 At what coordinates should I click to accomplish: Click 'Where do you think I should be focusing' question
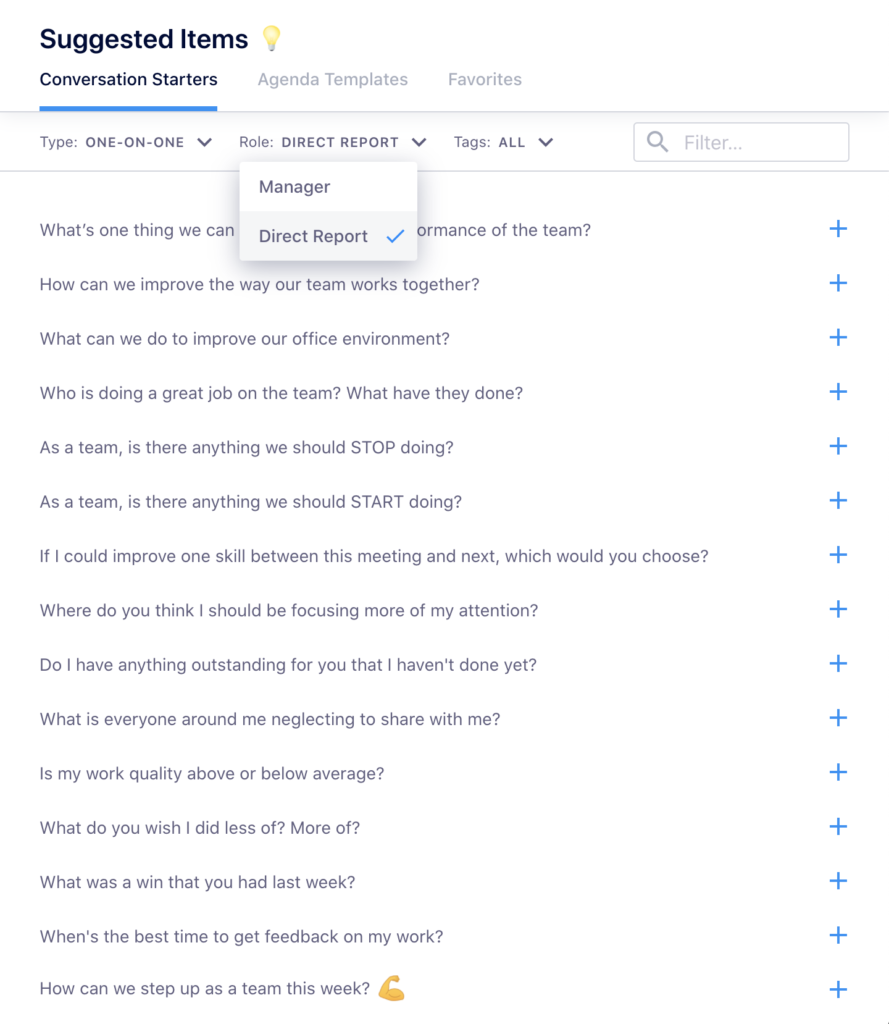[289, 611]
